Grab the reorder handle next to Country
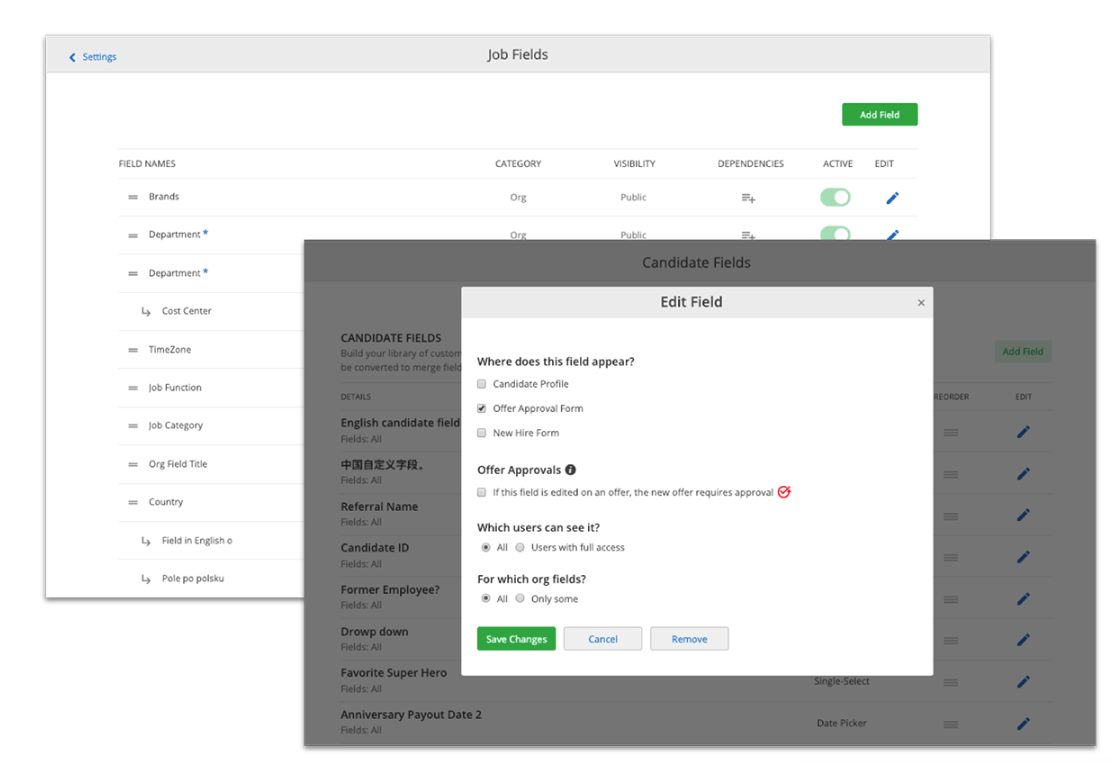 coord(133,502)
